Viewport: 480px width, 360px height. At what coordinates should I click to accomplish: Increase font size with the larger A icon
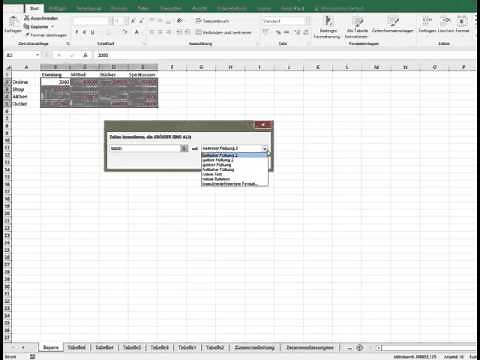pyautogui.click(x=133, y=21)
